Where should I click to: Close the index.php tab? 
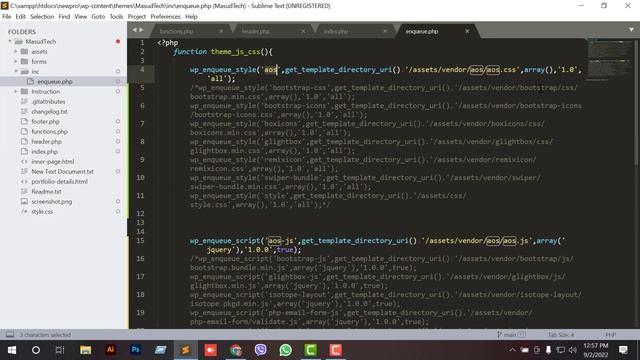385,31
